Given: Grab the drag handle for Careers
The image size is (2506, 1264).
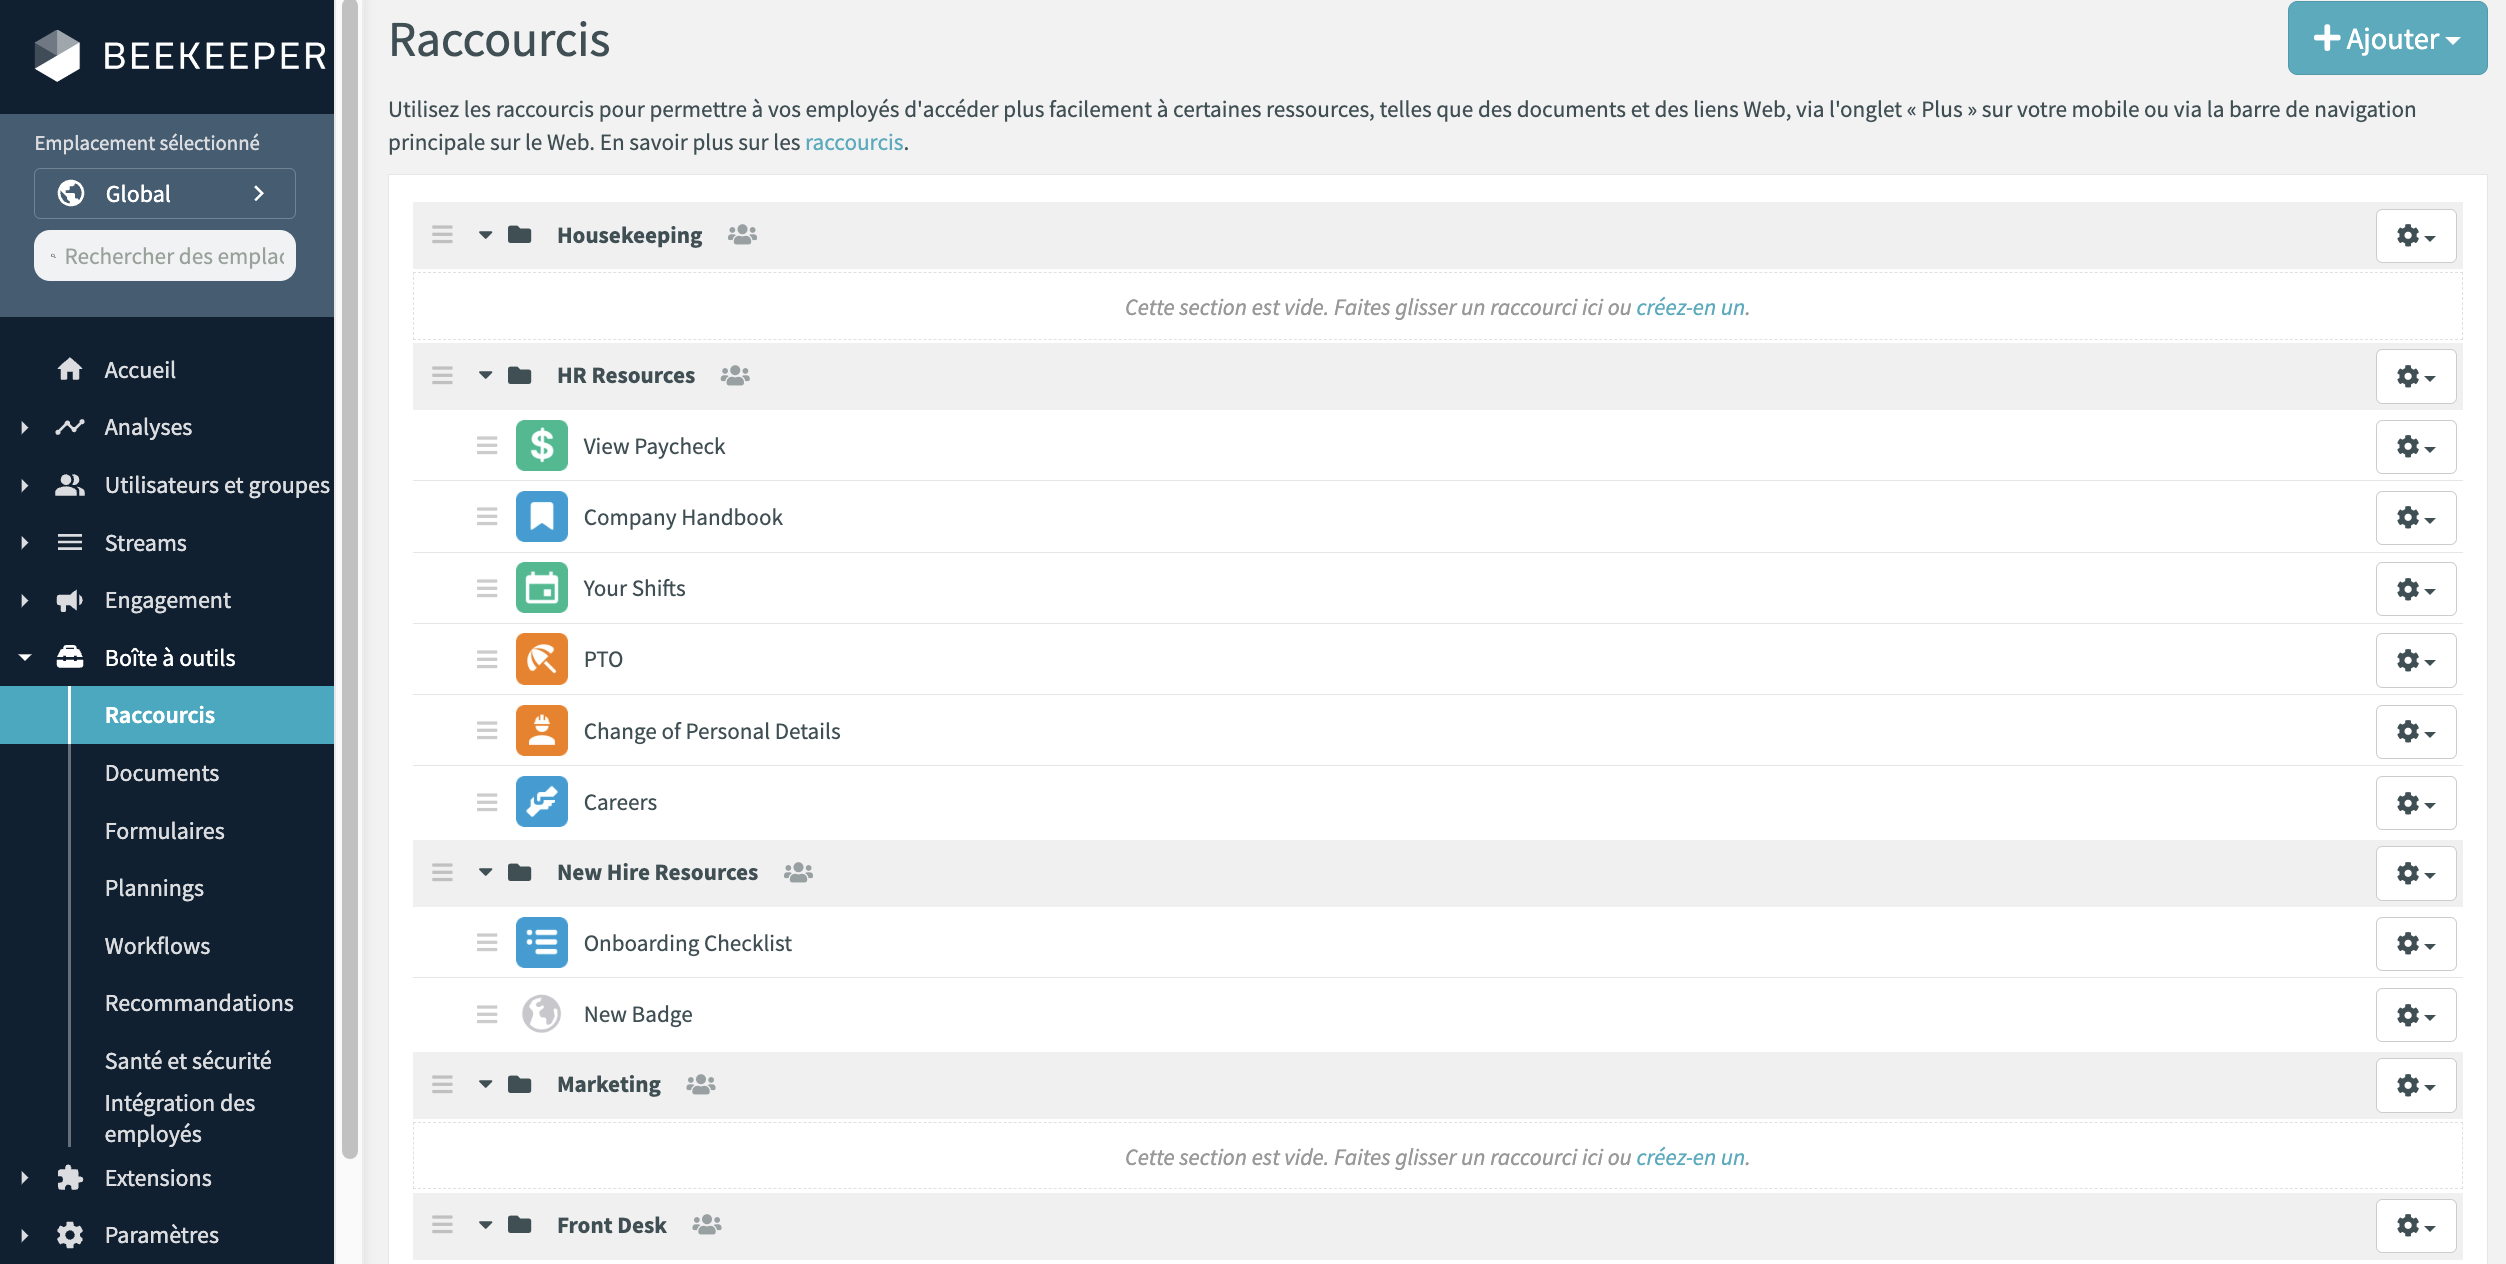Looking at the screenshot, I should pos(487,802).
